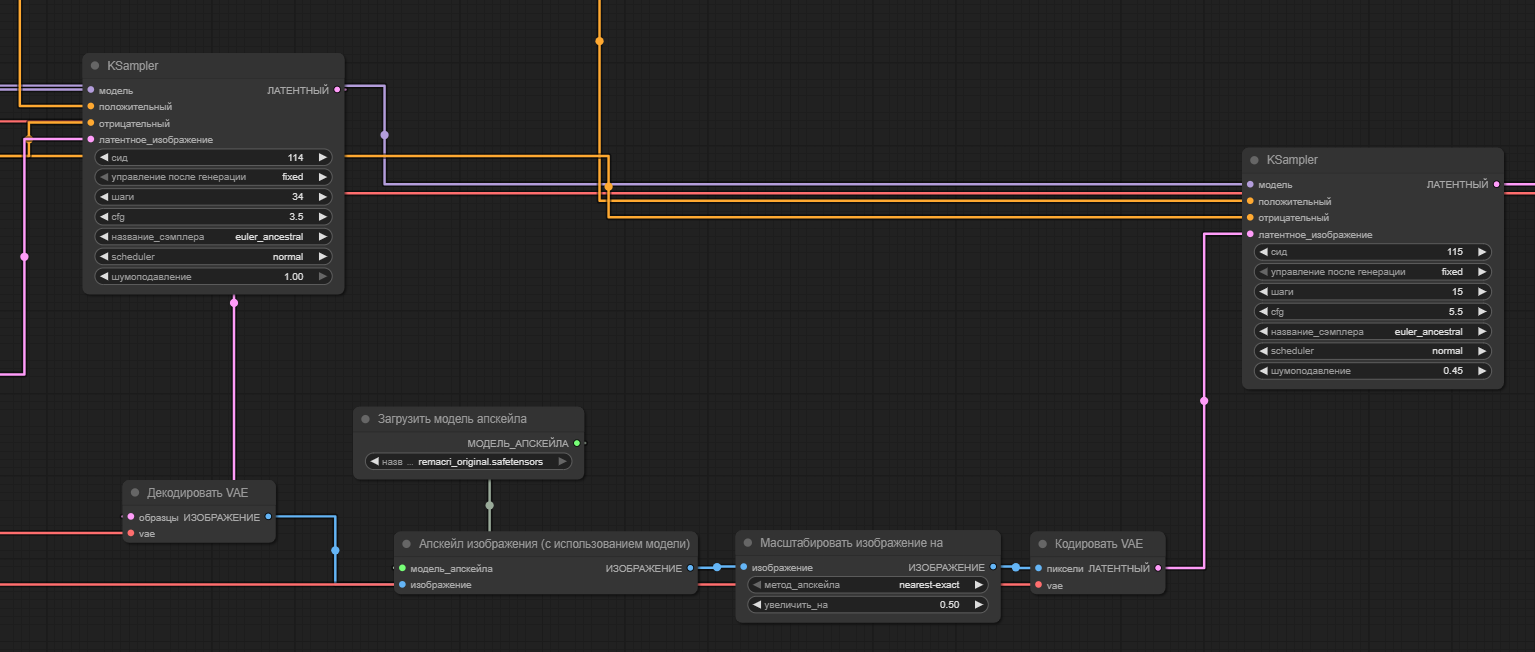The width and height of the screenshot is (1535, 652).
Task: Increase the сид value 114 with right arrow
Action: [x=323, y=157]
